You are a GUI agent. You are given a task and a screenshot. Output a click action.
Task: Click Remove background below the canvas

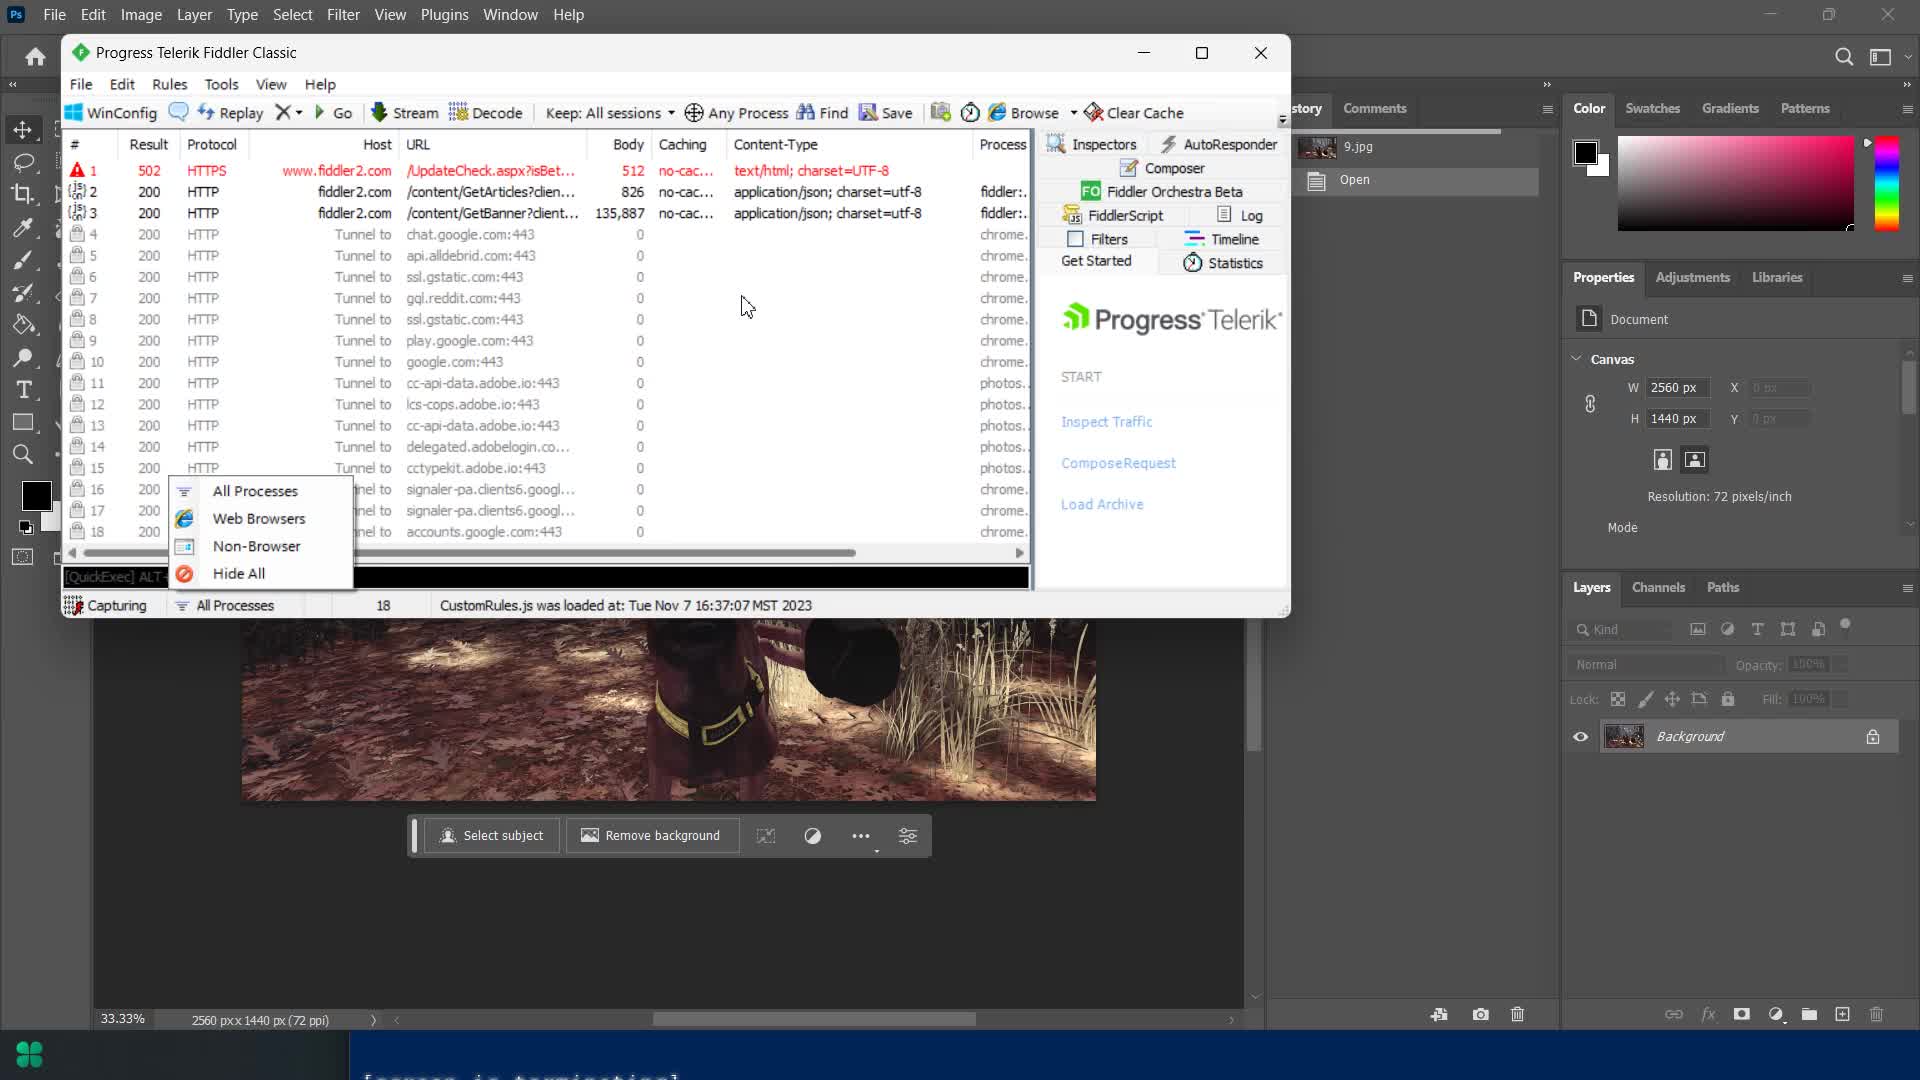pos(651,835)
